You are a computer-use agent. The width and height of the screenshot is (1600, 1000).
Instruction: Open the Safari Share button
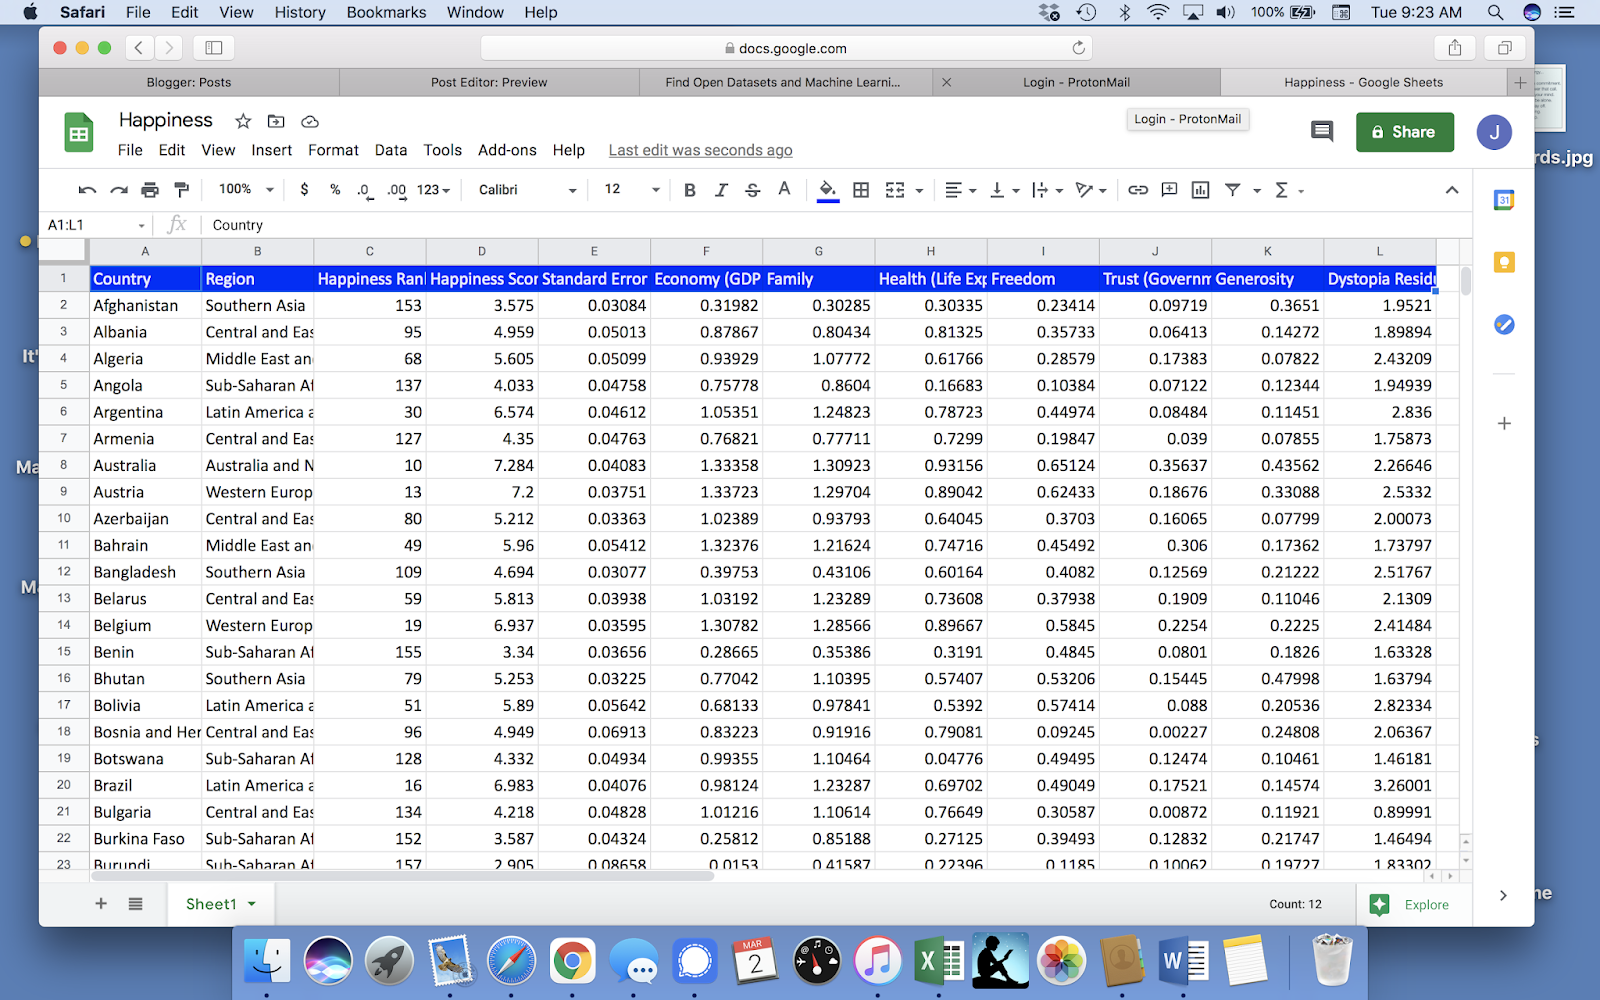[x=1455, y=48]
